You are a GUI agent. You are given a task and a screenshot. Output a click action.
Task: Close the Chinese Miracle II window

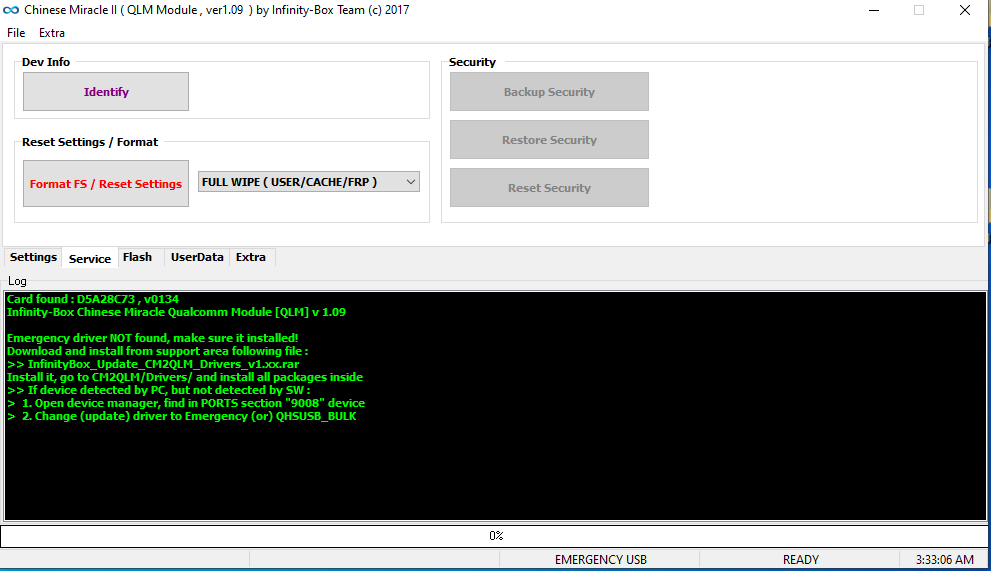(x=964, y=10)
